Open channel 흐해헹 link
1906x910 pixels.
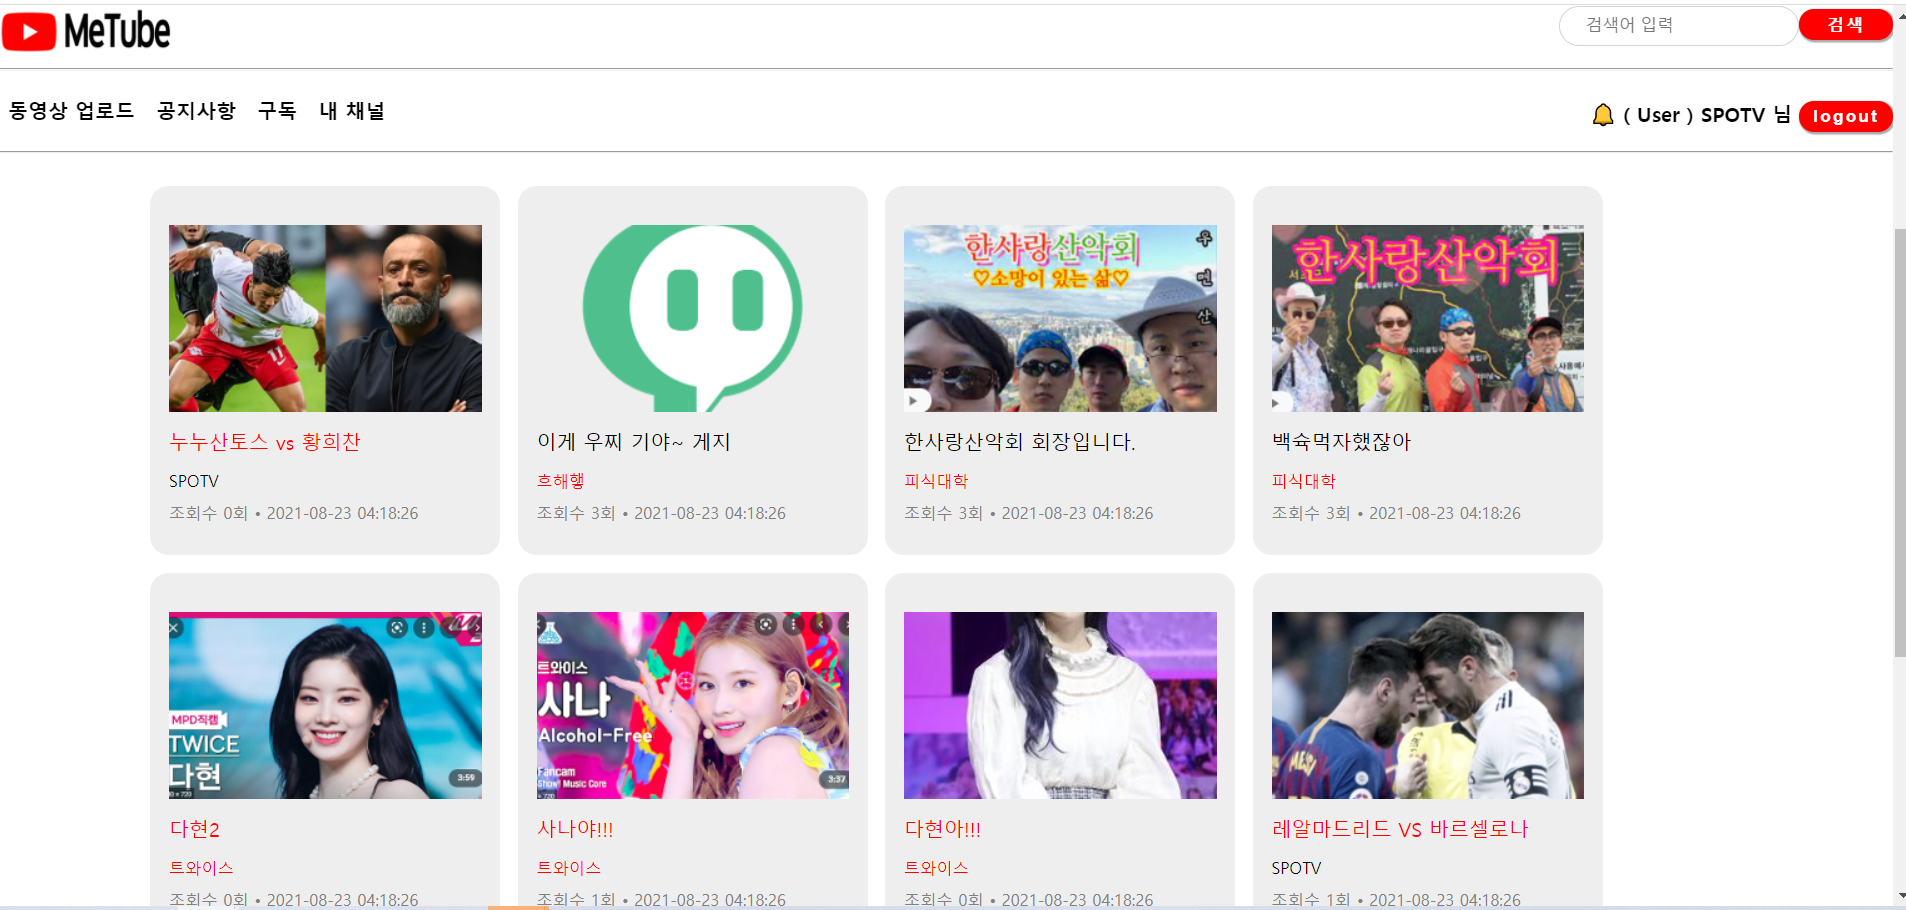click(x=561, y=481)
